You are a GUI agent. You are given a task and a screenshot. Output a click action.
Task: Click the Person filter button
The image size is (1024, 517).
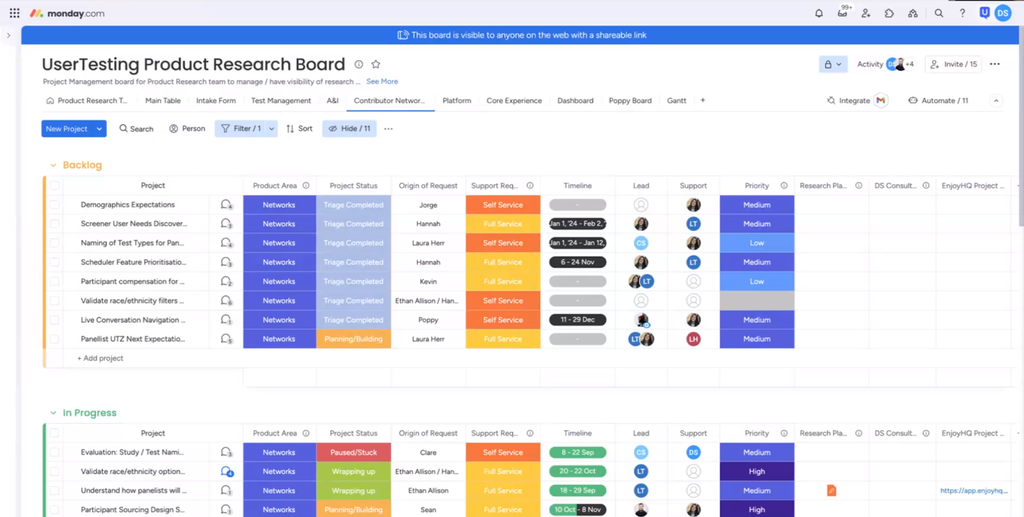(x=187, y=129)
